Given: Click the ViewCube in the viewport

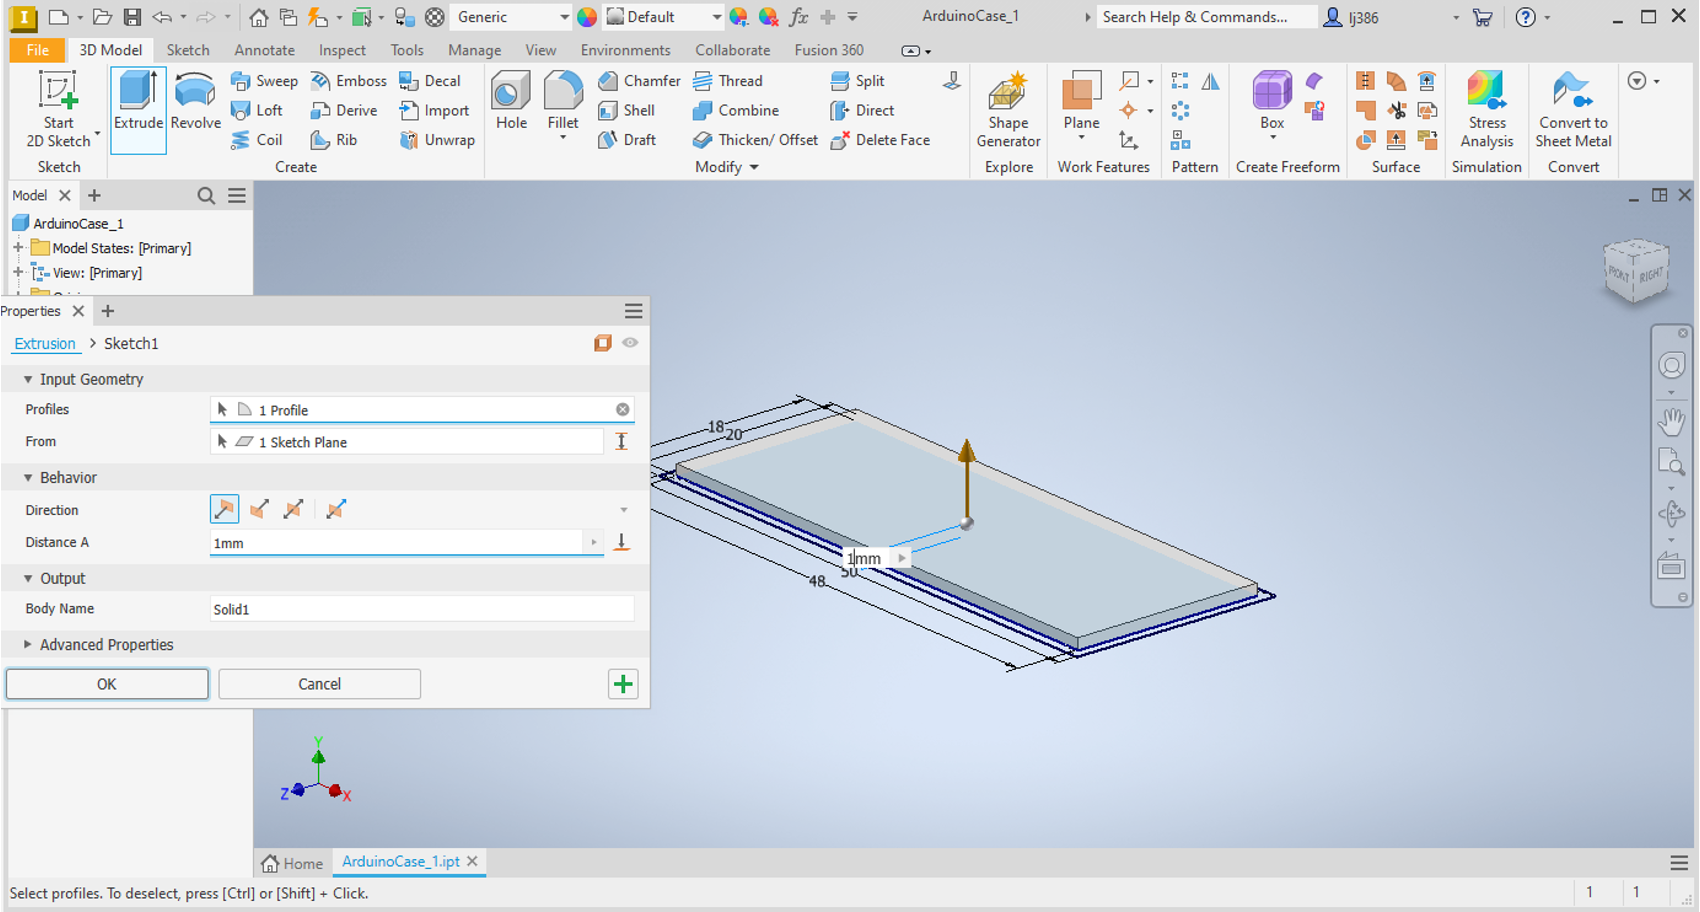Looking at the screenshot, I should point(1637,271).
